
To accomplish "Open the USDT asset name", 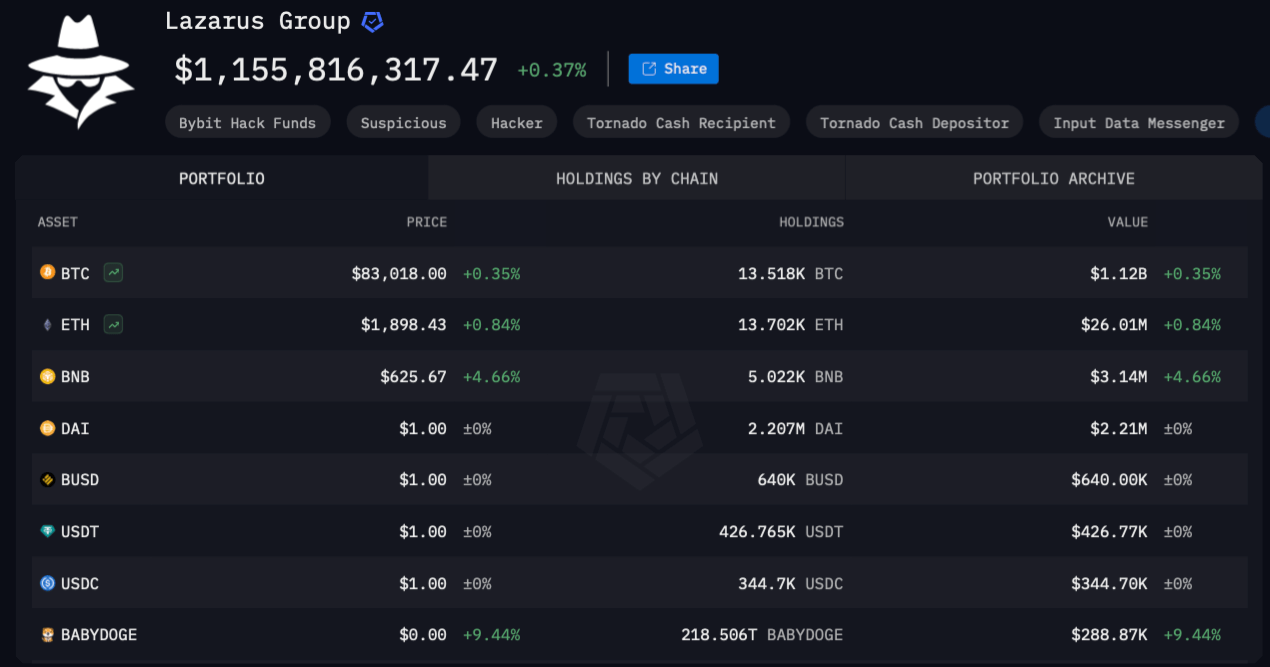I will pos(80,532).
